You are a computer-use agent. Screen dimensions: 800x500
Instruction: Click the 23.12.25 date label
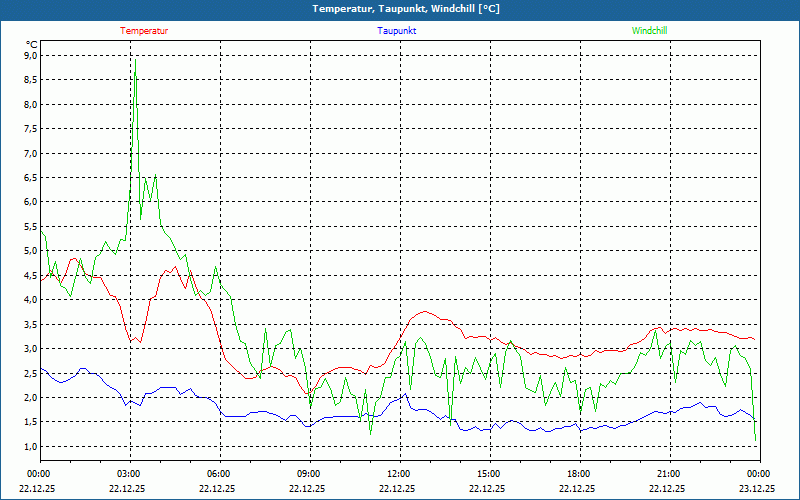(757, 489)
